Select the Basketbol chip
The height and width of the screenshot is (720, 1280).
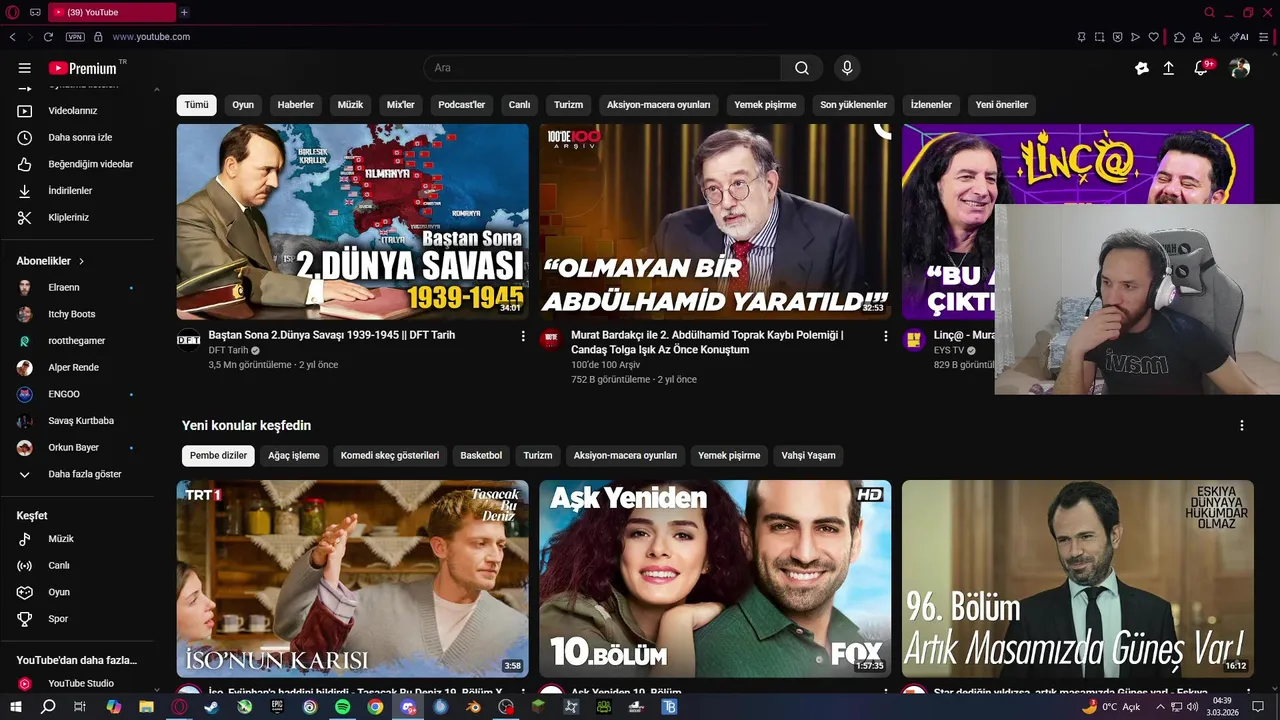pyautogui.click(x=481, y=455)
